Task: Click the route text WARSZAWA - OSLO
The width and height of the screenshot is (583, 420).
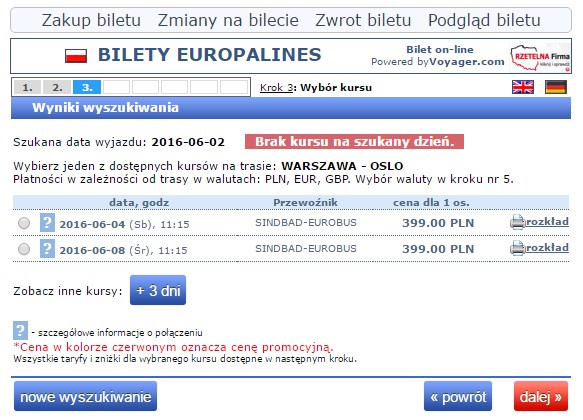Action: point(342,166)
